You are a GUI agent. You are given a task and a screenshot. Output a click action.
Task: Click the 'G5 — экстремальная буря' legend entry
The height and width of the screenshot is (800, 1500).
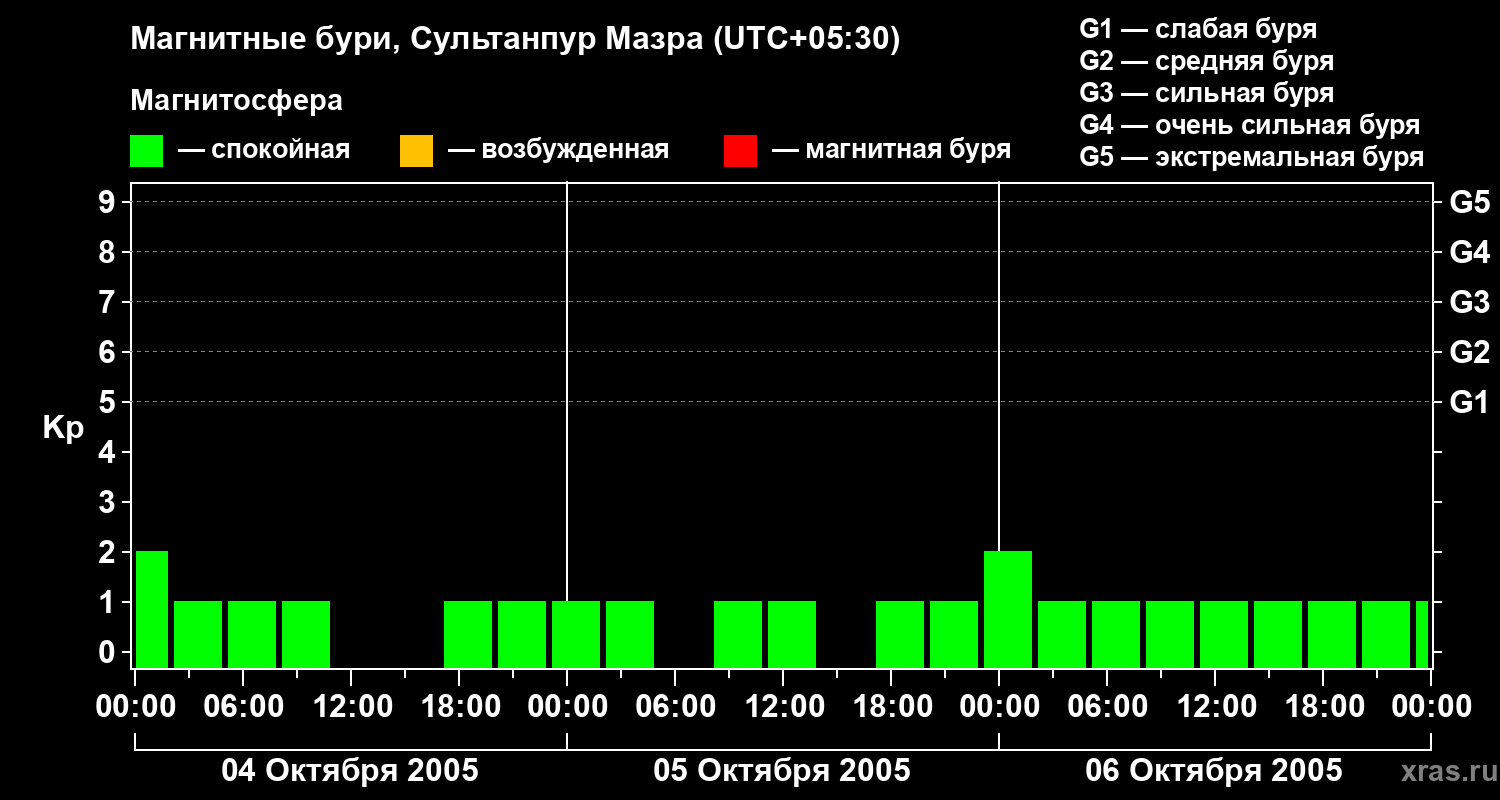1252,157
